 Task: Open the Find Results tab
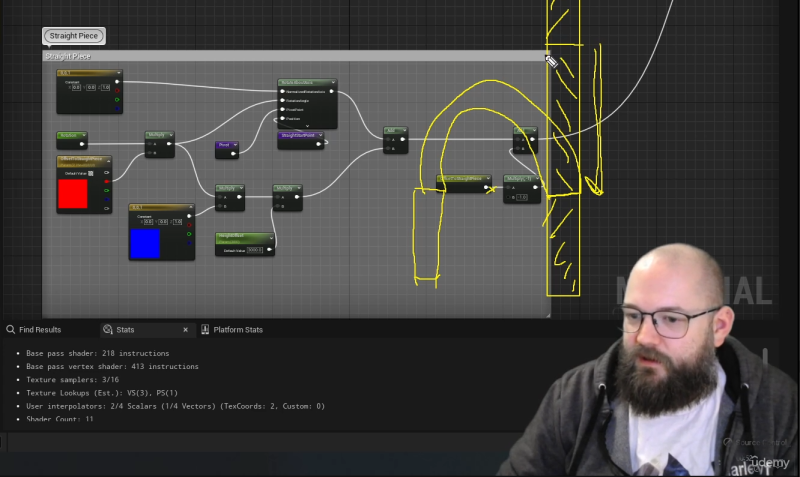coord(39,329)
